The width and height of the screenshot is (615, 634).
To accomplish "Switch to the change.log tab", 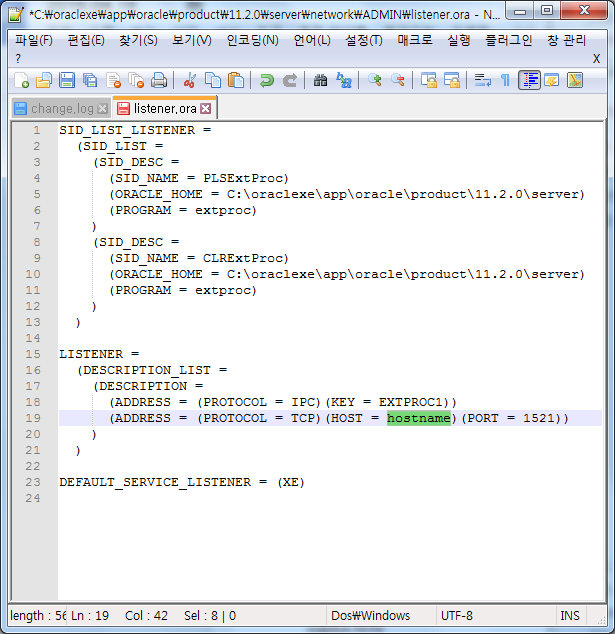I will (x=60, y=108).
